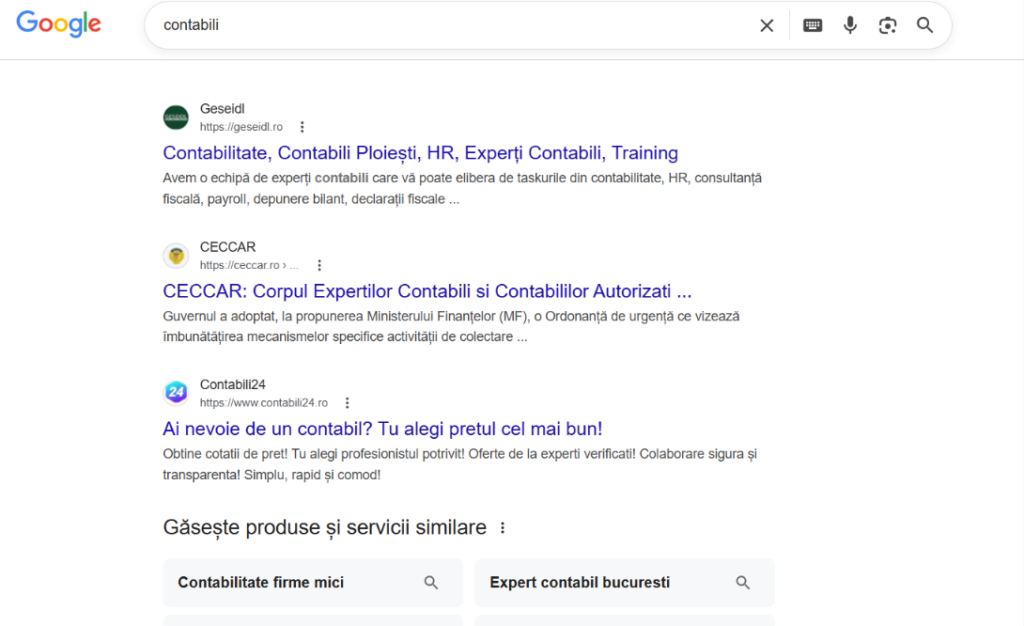1024x626 pixels.
Task: Search the 'Contabilitate firme mici' suggestion chip
Action: (312, 582)
